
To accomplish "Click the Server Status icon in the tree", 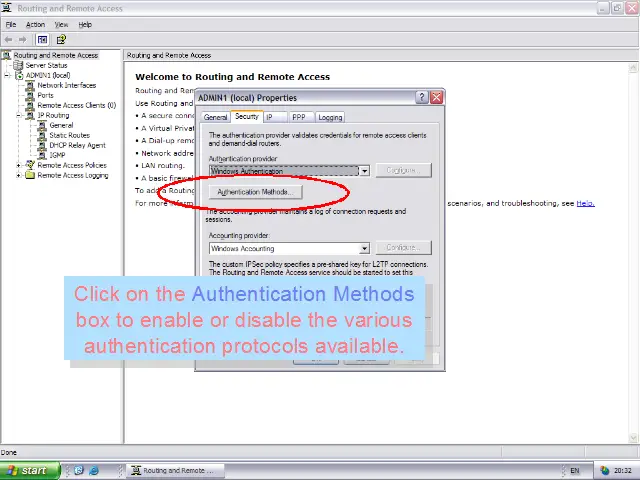I will (x=18, y=65).
